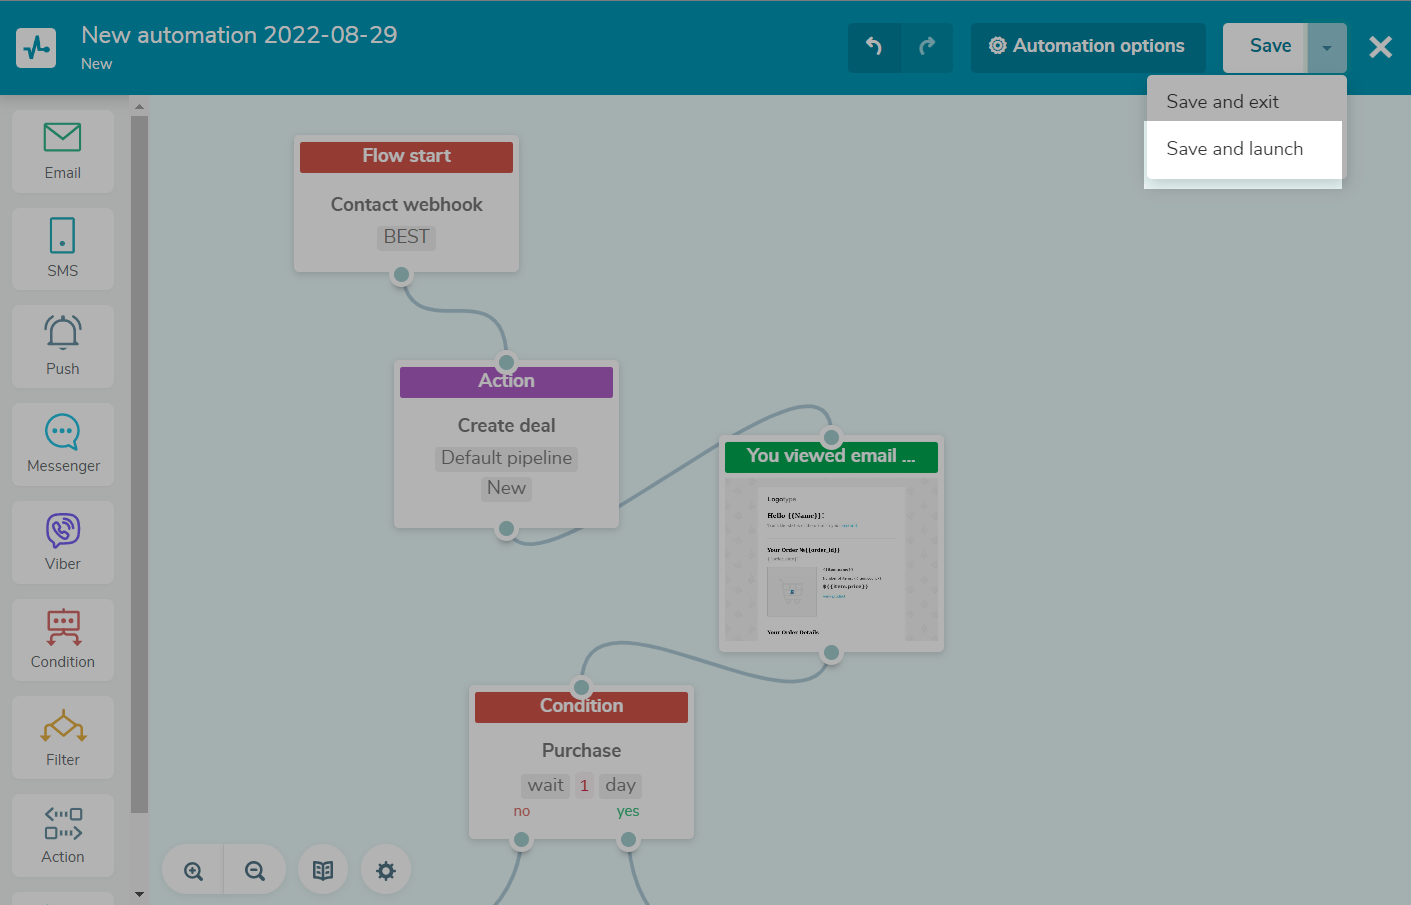Collapse the Save dropdown arrow
Screen dimensions: 1411x905
point(1327,48)
